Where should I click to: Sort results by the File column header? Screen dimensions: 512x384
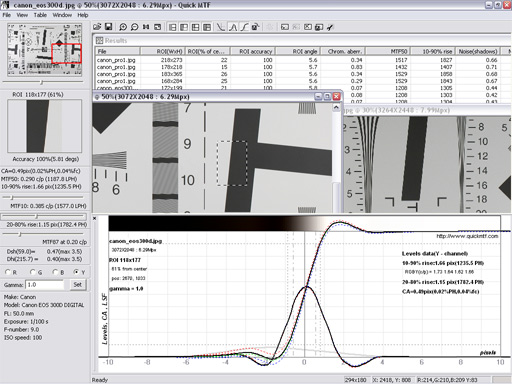coord(118,51)
